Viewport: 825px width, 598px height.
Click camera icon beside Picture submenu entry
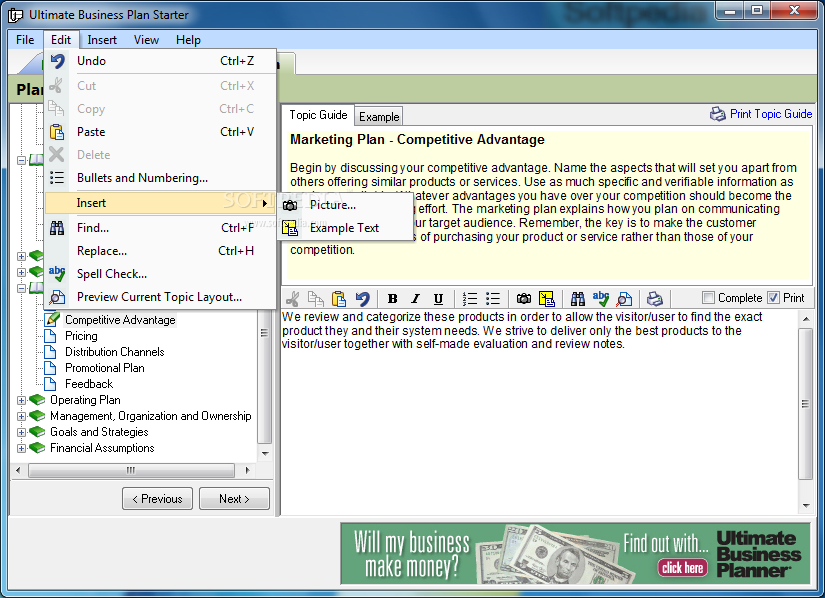pos(290,205)
